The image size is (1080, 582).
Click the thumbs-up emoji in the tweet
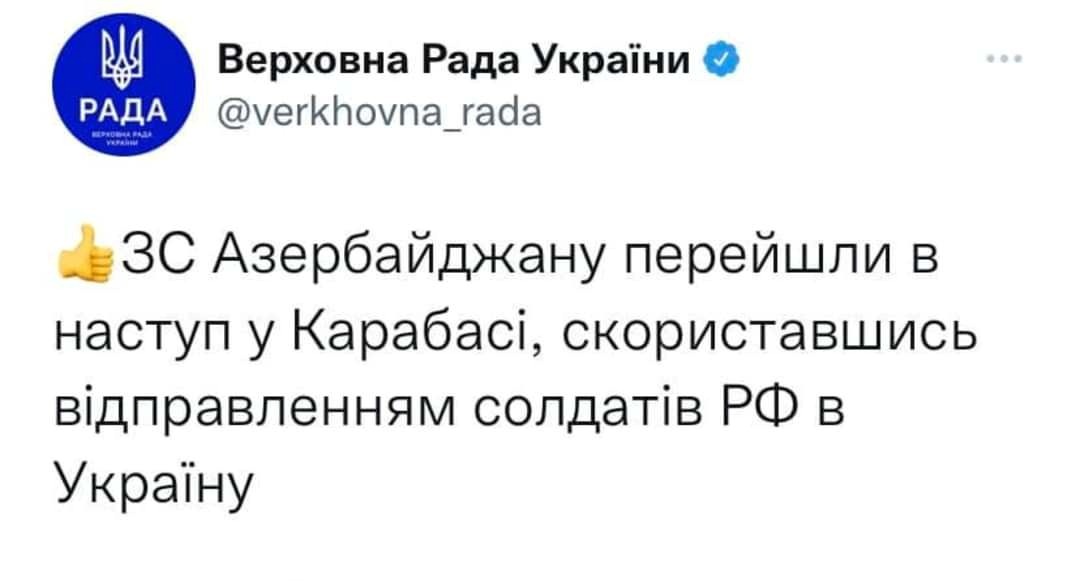[x=85, y=254]
